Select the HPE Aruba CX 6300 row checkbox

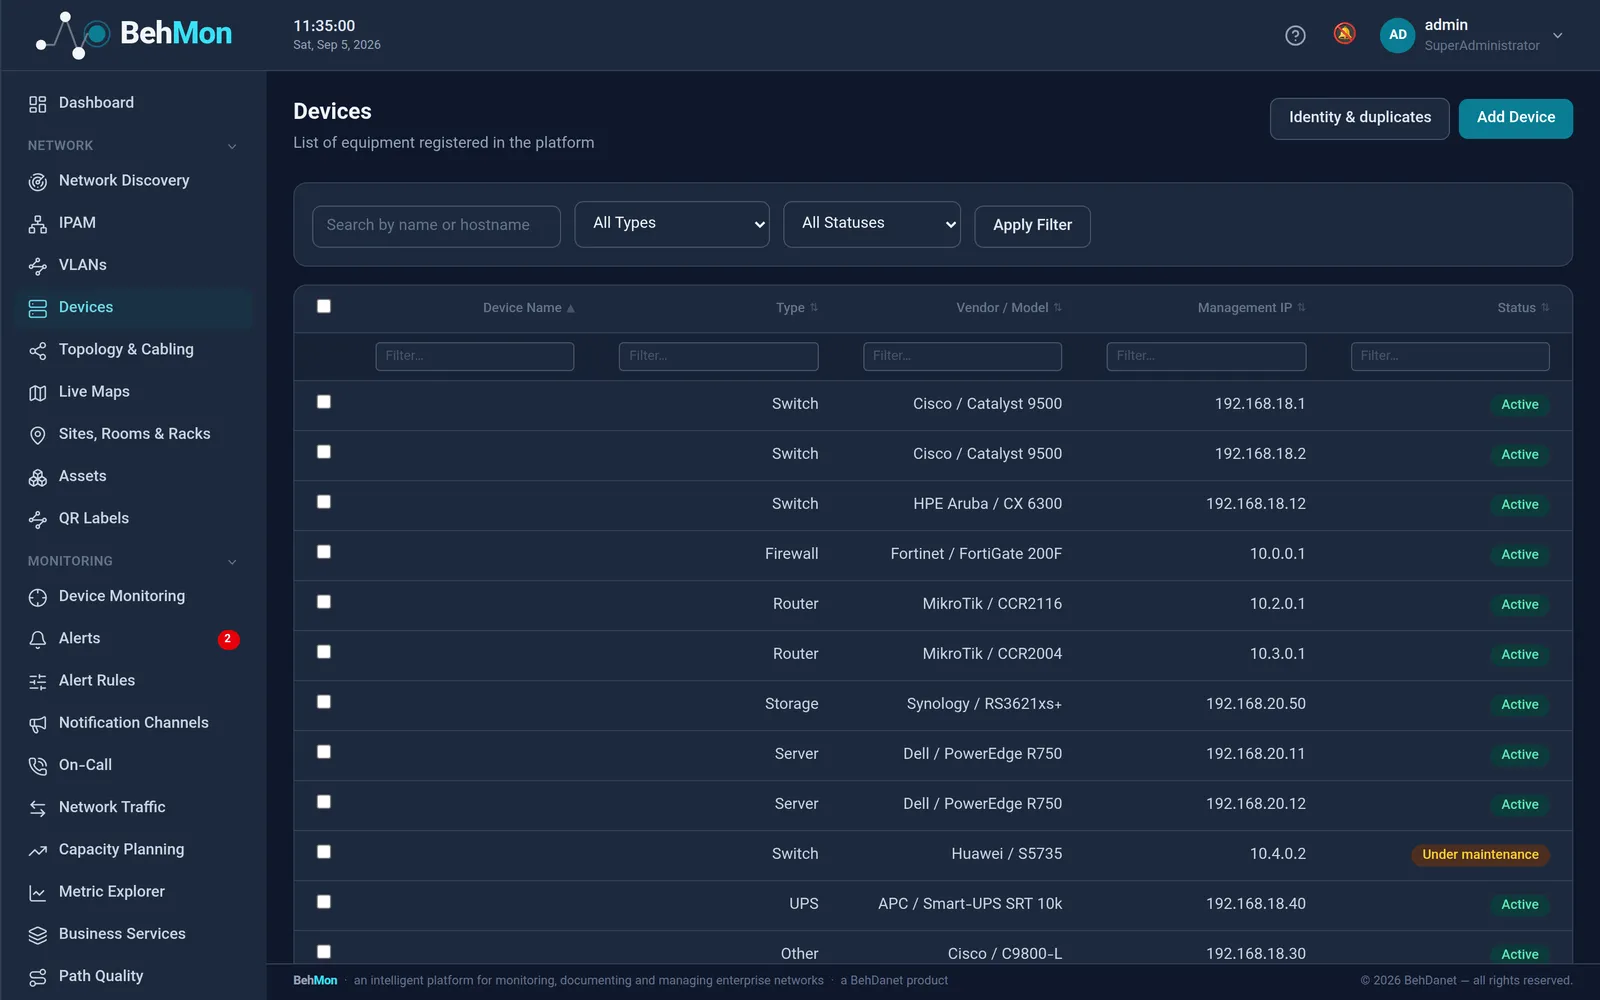[x=324, y=502]
